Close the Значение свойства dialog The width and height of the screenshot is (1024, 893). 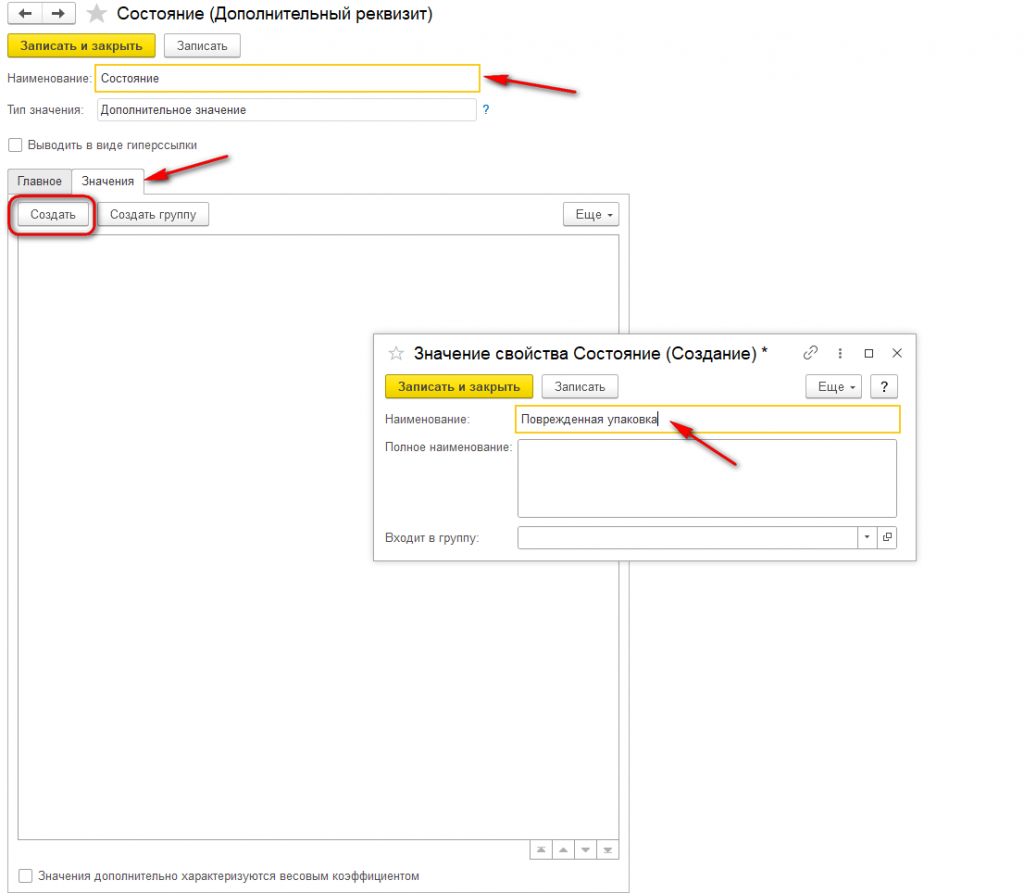click(x=897, y=353)
